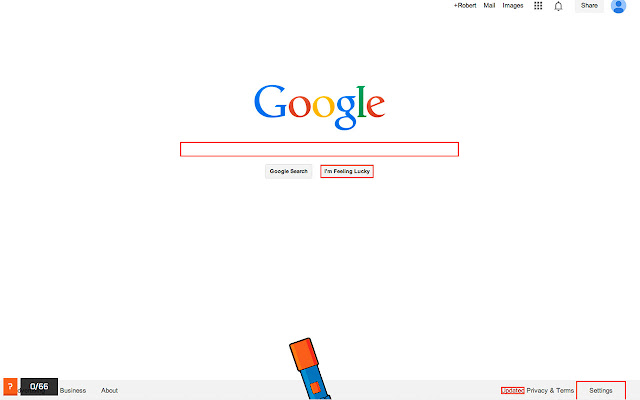This screenshot has width=640, height=400.
Task: Open the Google apps grid icon
Action: point(538,6)
